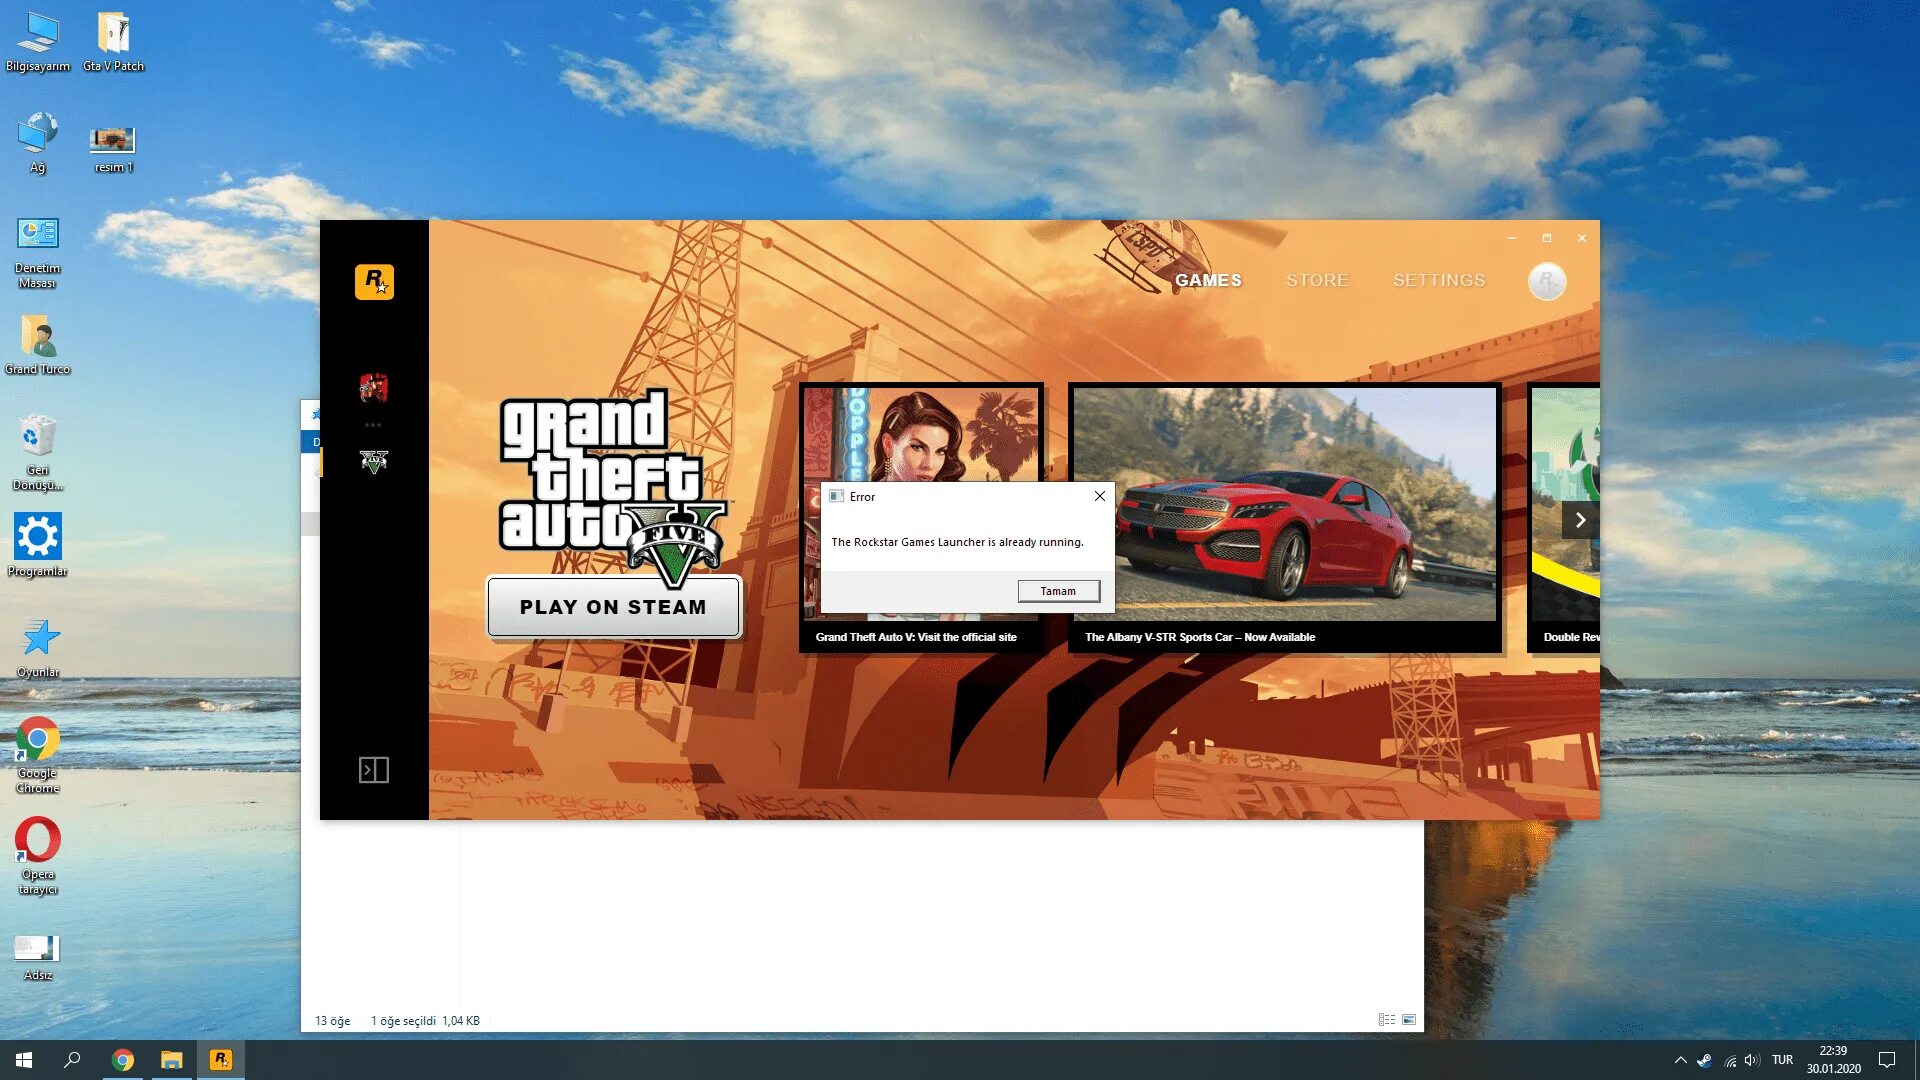Select the Bilgisayarım desktop icon
The height and width of the screenshot is (1080, 1920).
[38, 42]
